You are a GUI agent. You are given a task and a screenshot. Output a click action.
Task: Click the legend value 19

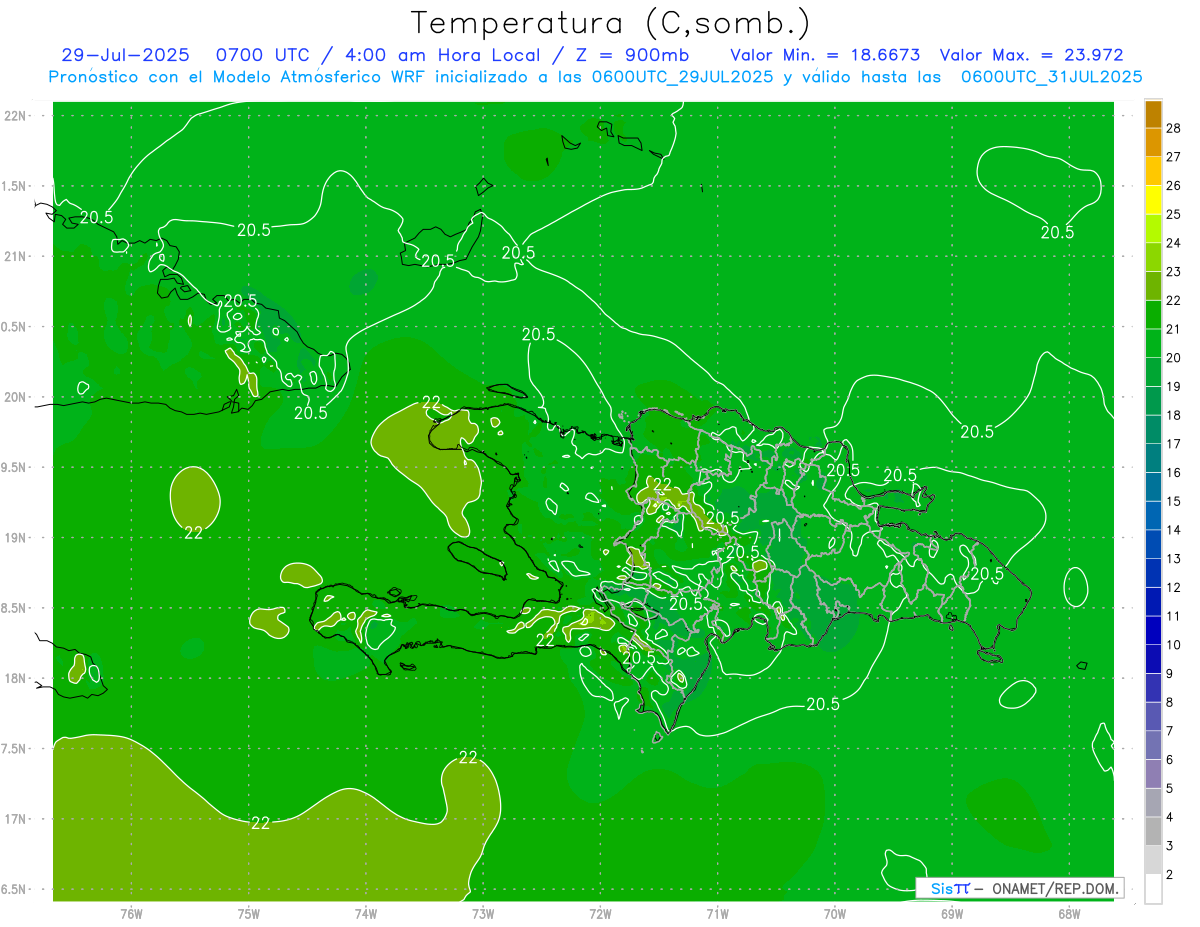point(1174,386)
